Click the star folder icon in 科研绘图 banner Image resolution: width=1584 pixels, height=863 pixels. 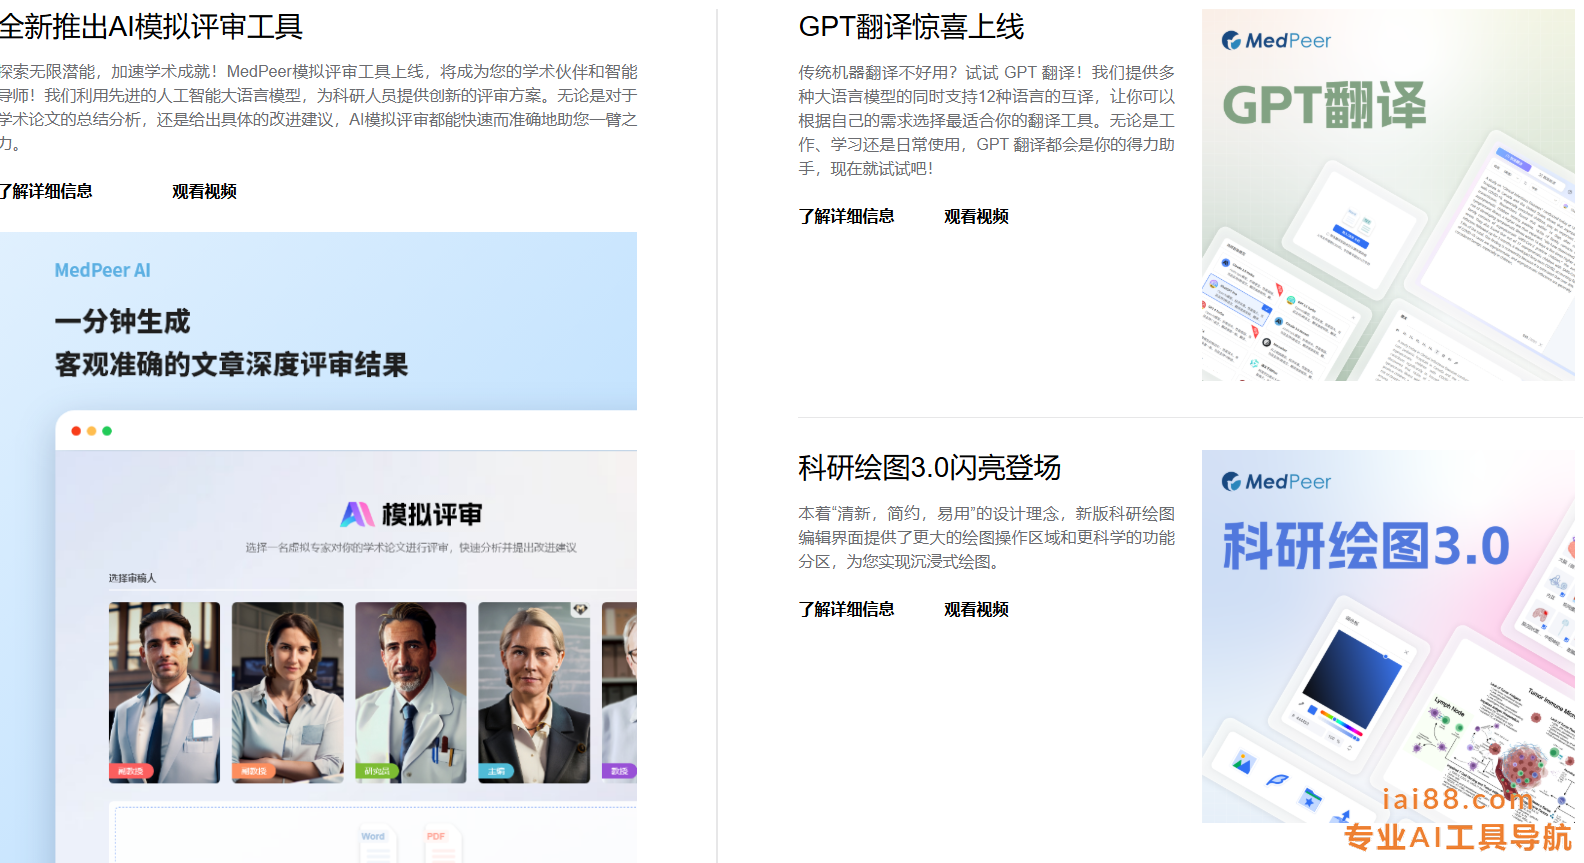(1310, 798)
